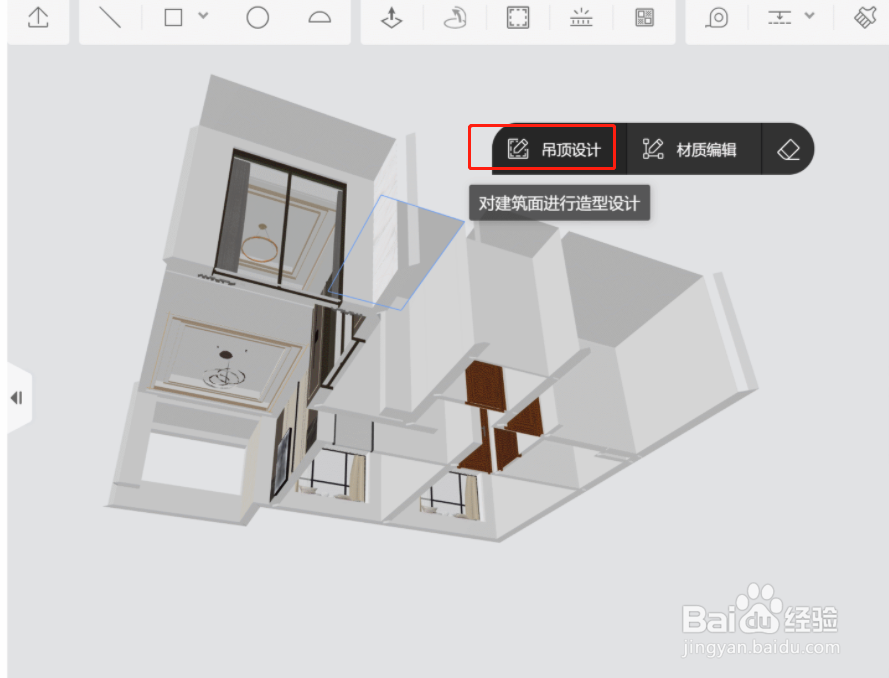
Task: Select the tape measure tool
Action: pyautogui.click(x=717, y=18)
